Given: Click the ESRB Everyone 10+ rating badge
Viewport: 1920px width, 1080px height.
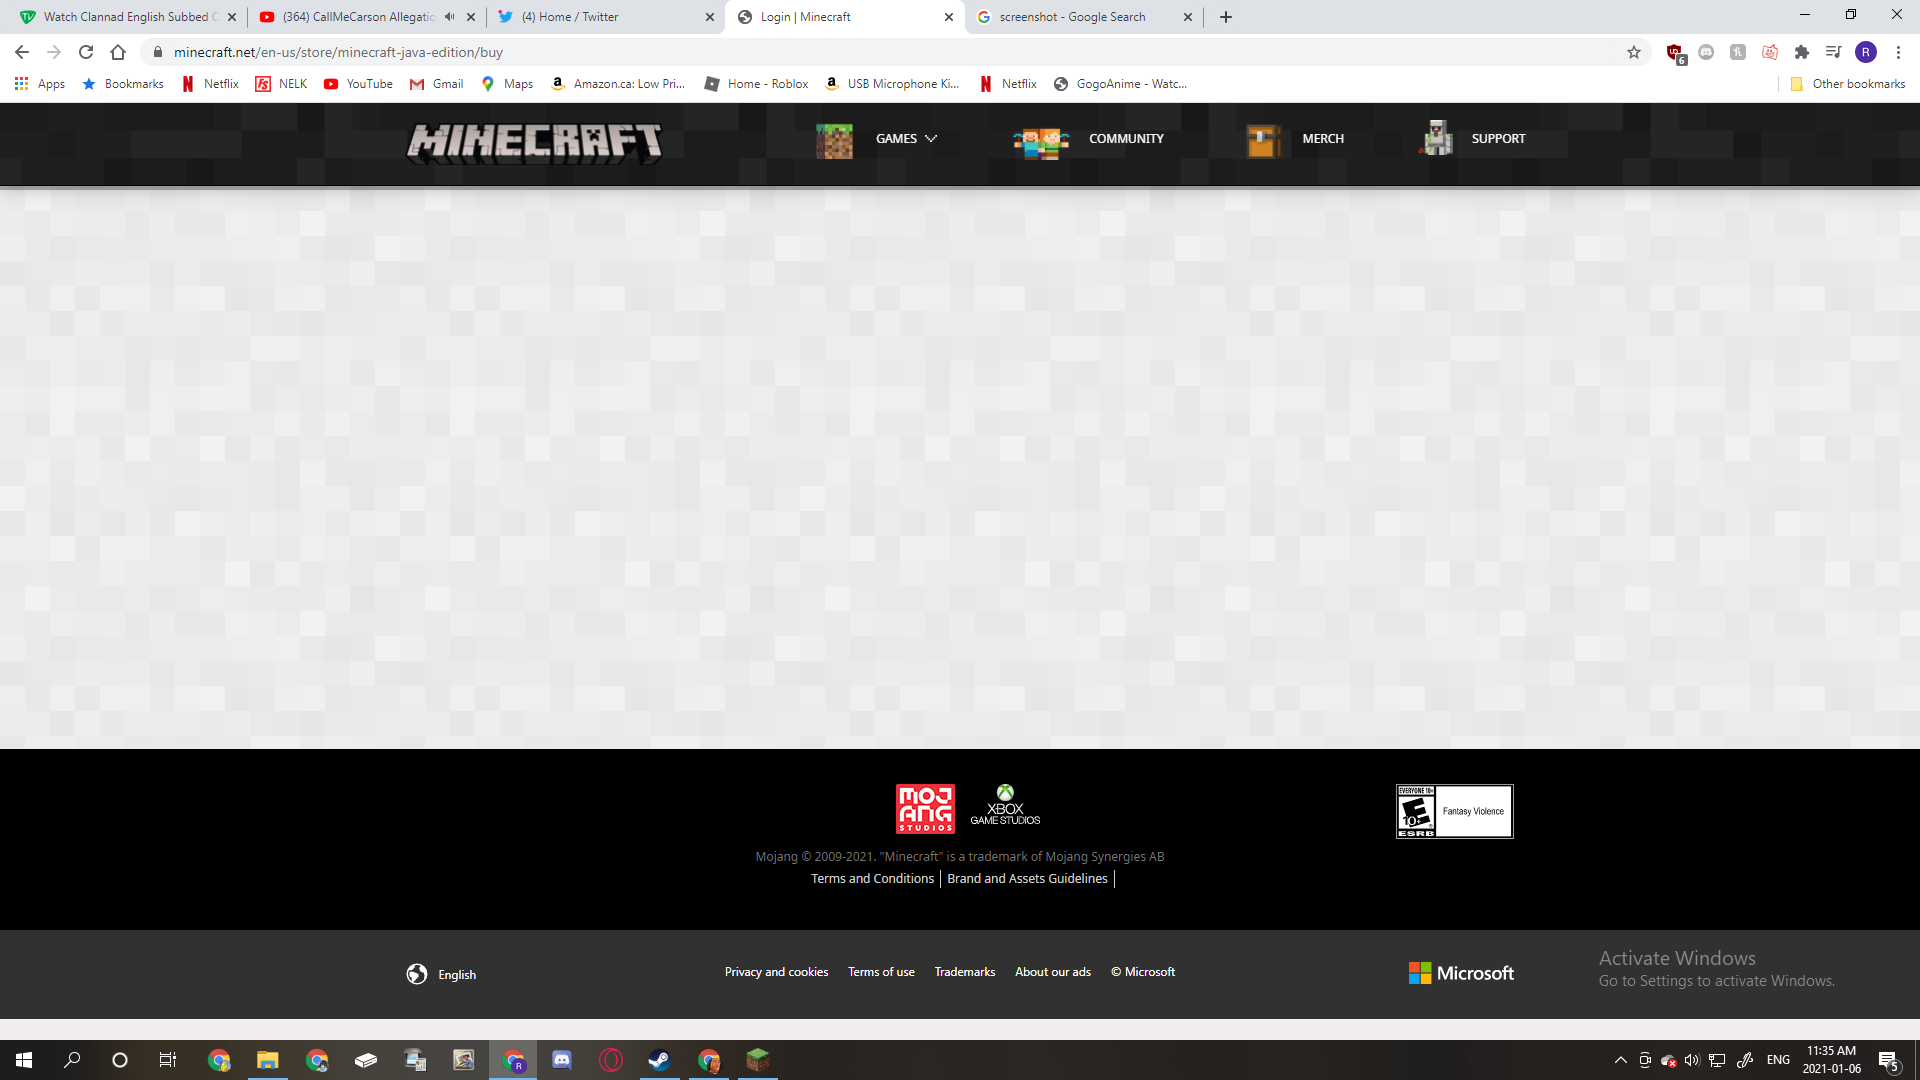Looking at the screenshot, I should [x=1454, y=811].
